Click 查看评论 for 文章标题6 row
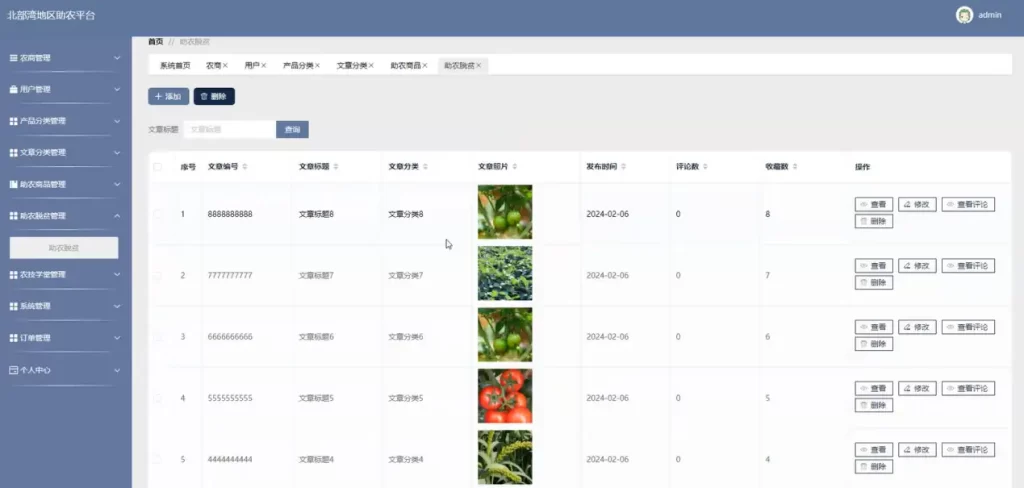1024x488 pixels. 968,327
